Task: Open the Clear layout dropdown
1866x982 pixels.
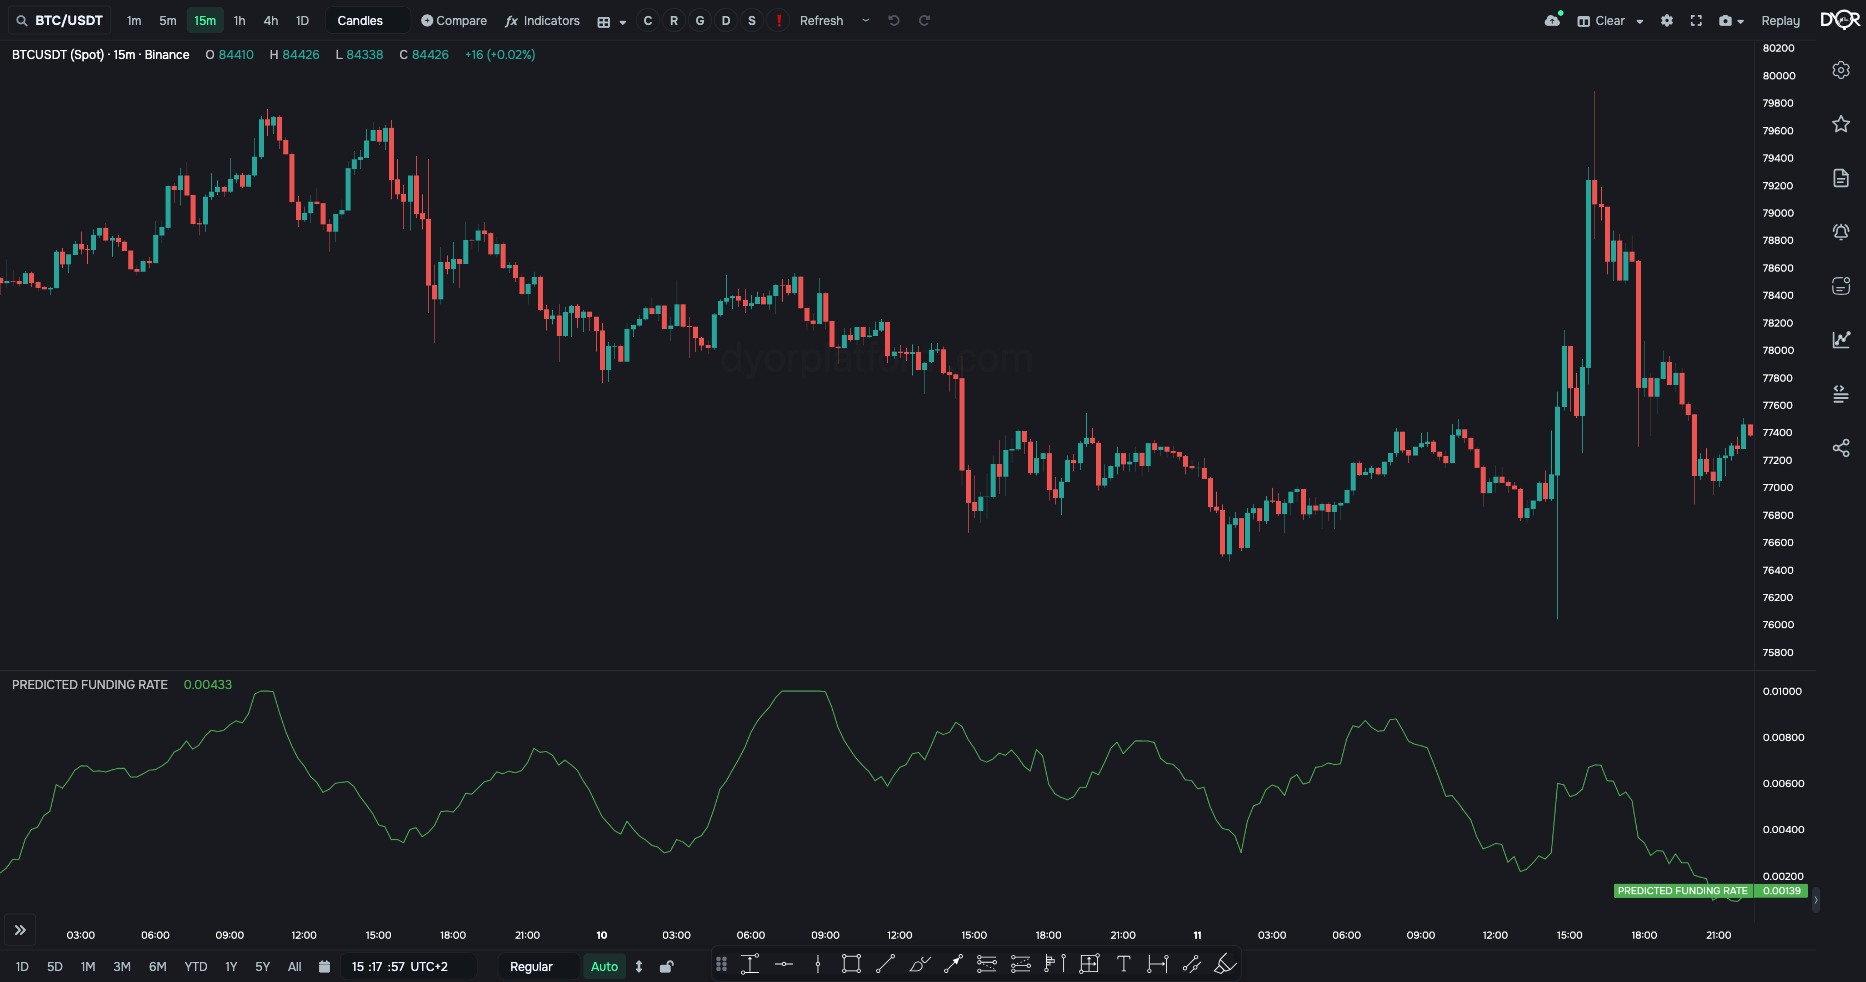Action: click(1610, 21)
